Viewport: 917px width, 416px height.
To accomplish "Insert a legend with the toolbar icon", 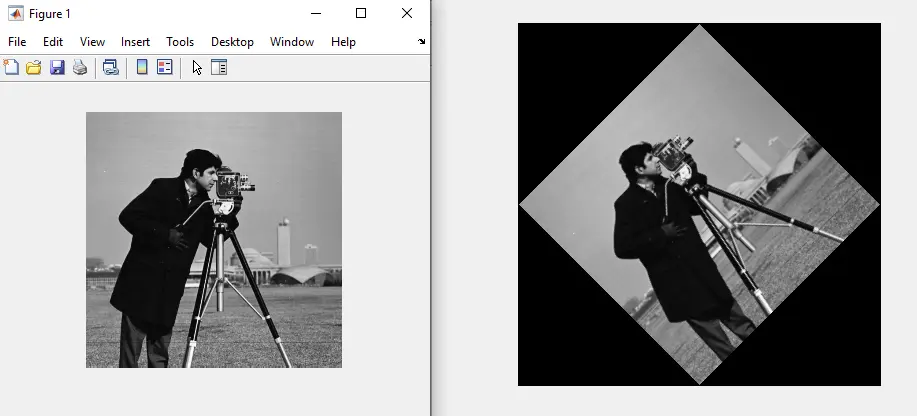I will 165,67.
